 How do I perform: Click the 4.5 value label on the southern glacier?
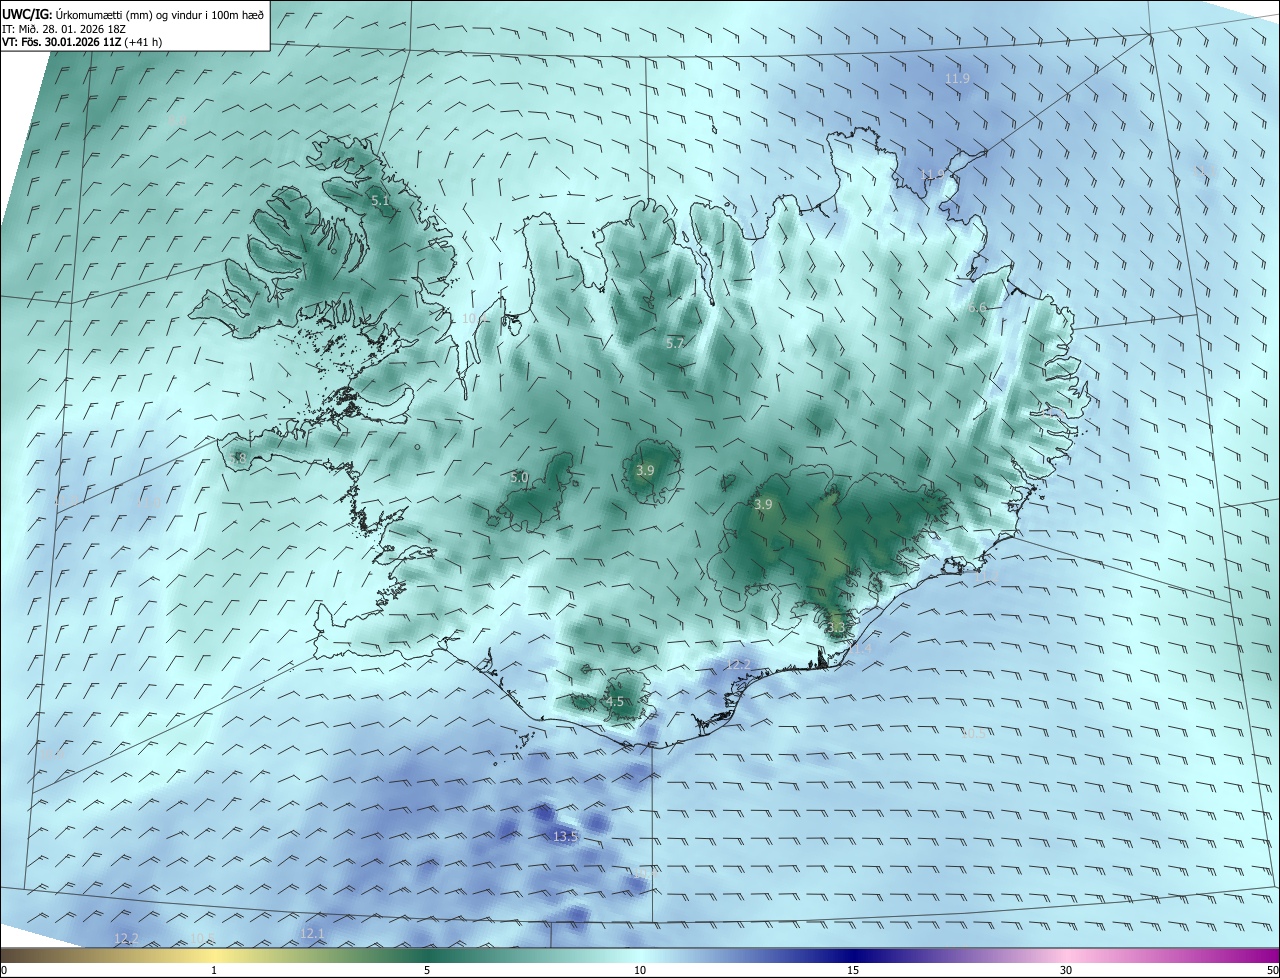click(x=615, y=702)
